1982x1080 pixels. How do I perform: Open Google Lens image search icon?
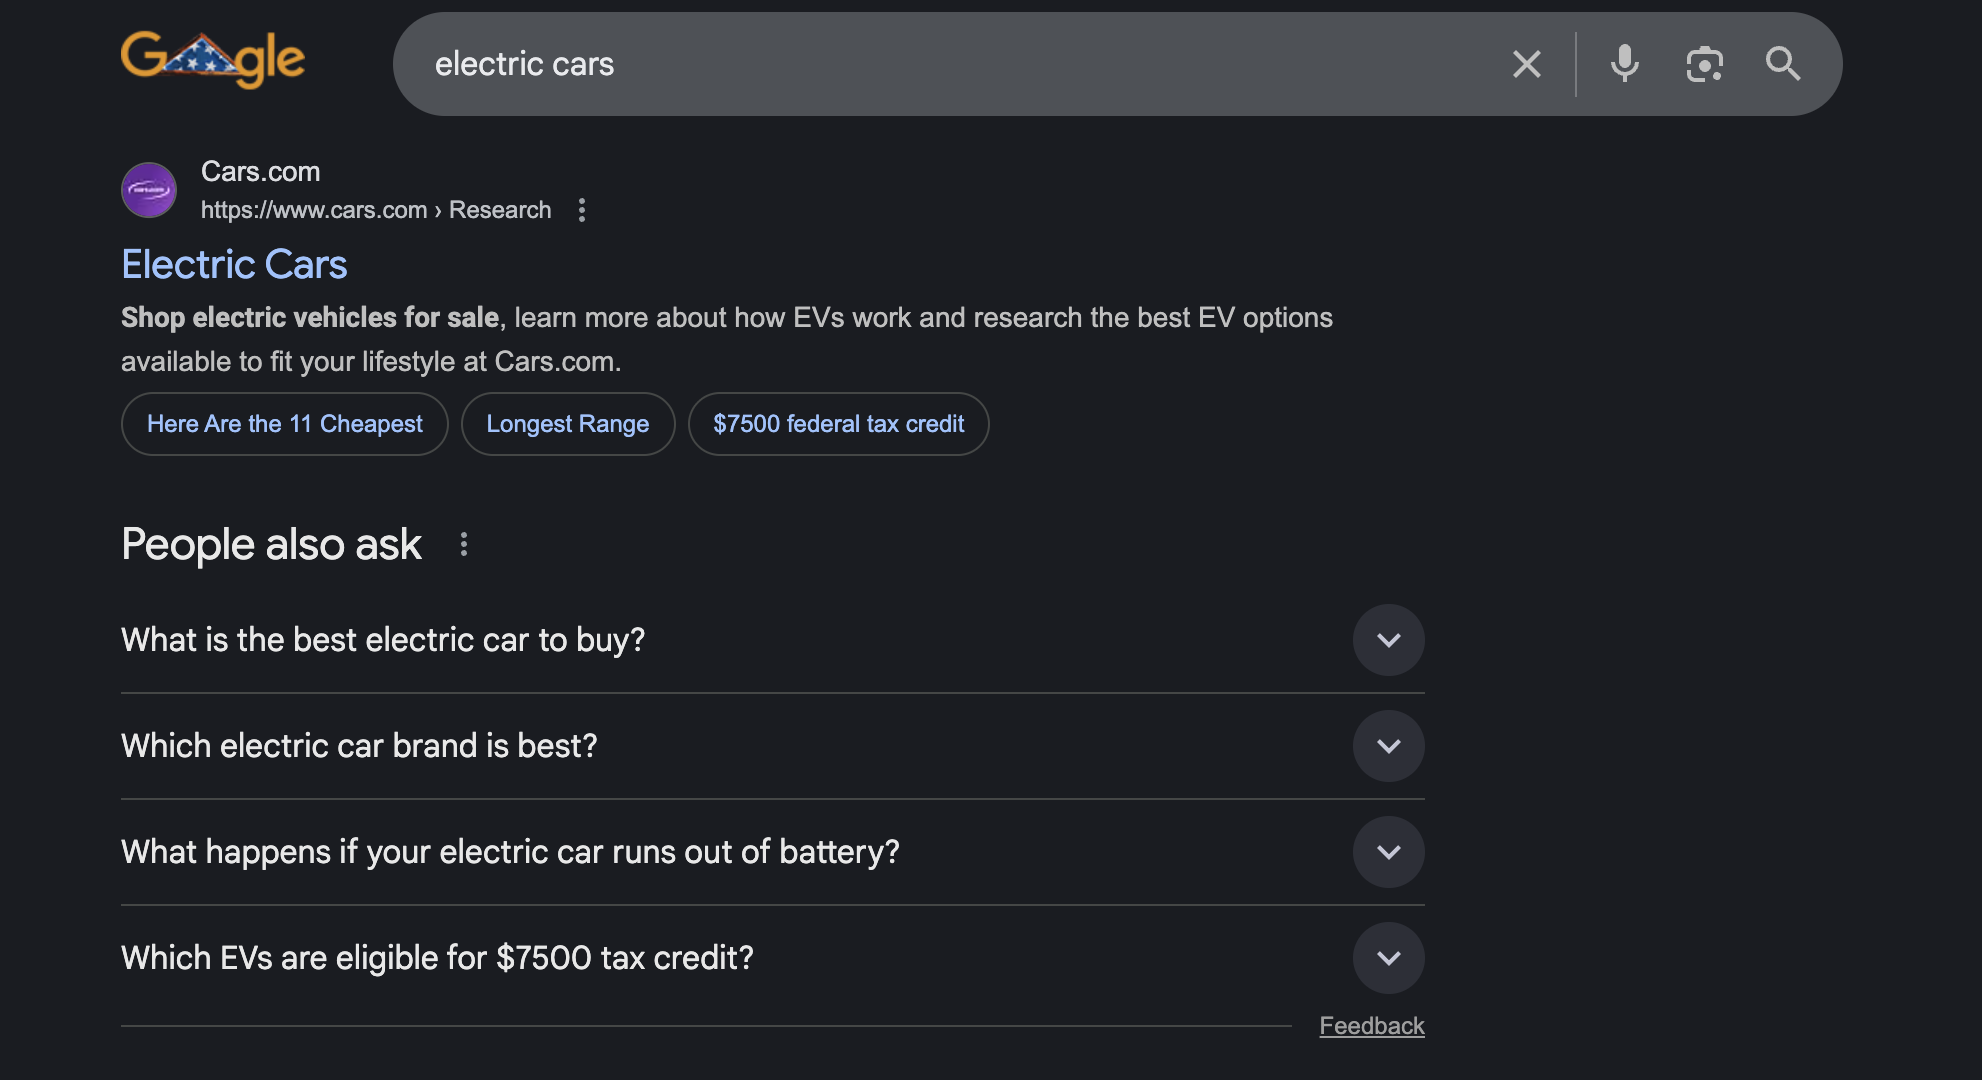click(1704, 64)
